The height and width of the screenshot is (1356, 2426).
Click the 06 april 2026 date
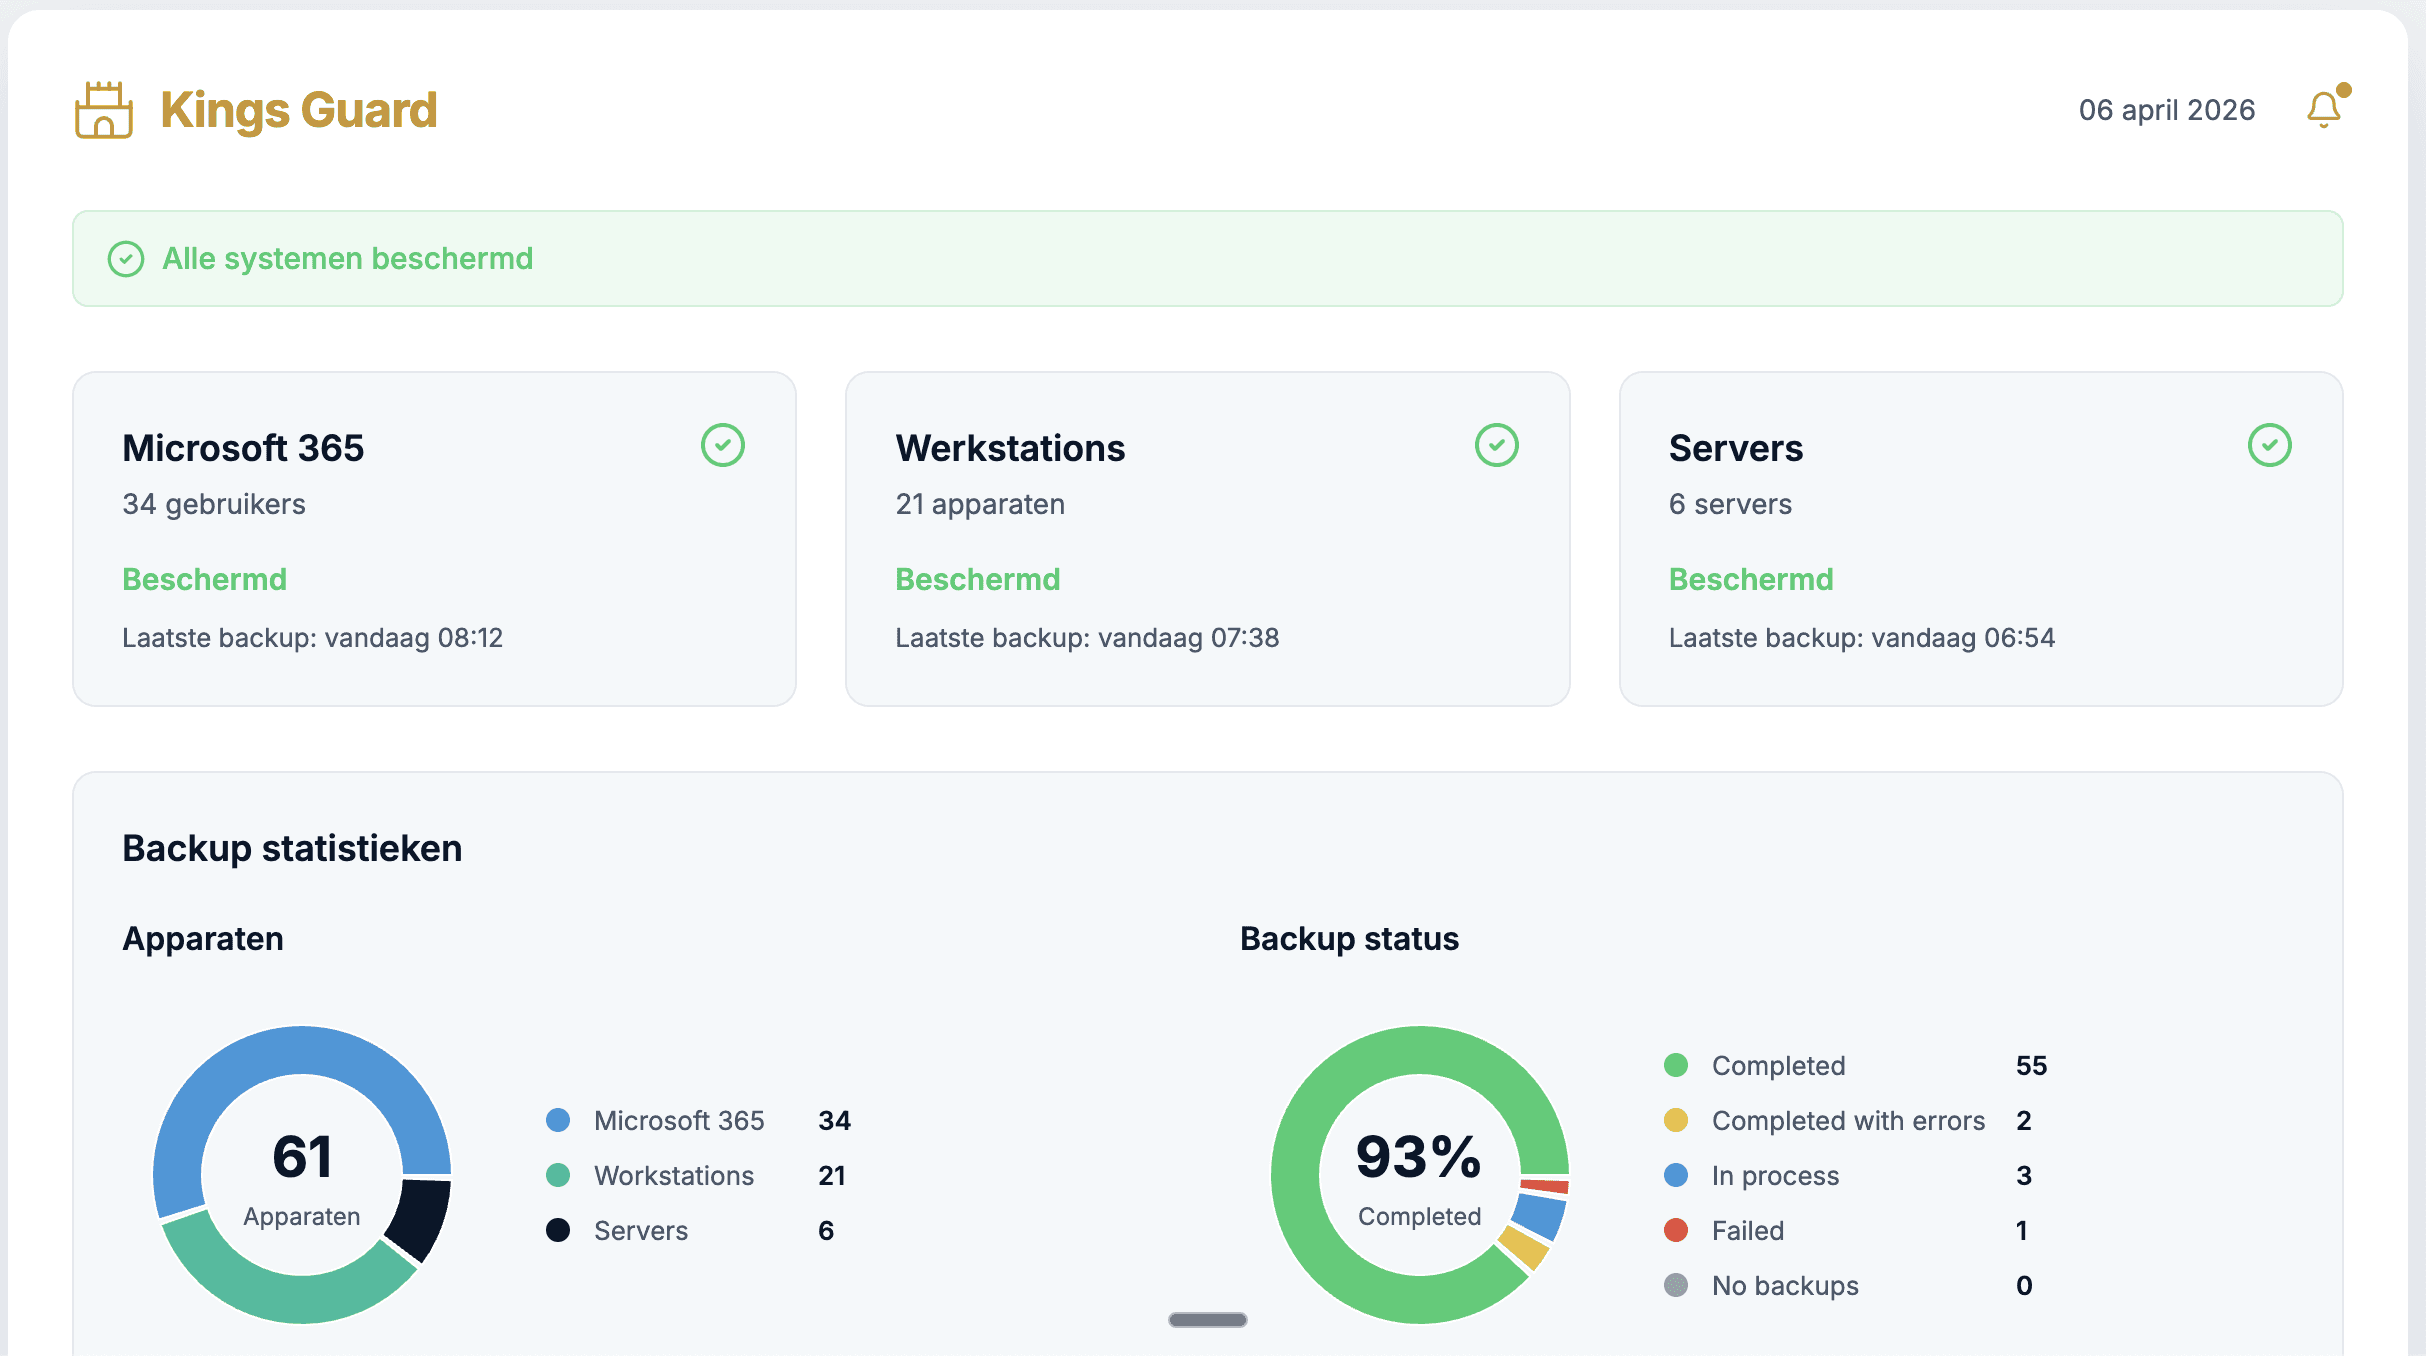[x=2166, y=110]
